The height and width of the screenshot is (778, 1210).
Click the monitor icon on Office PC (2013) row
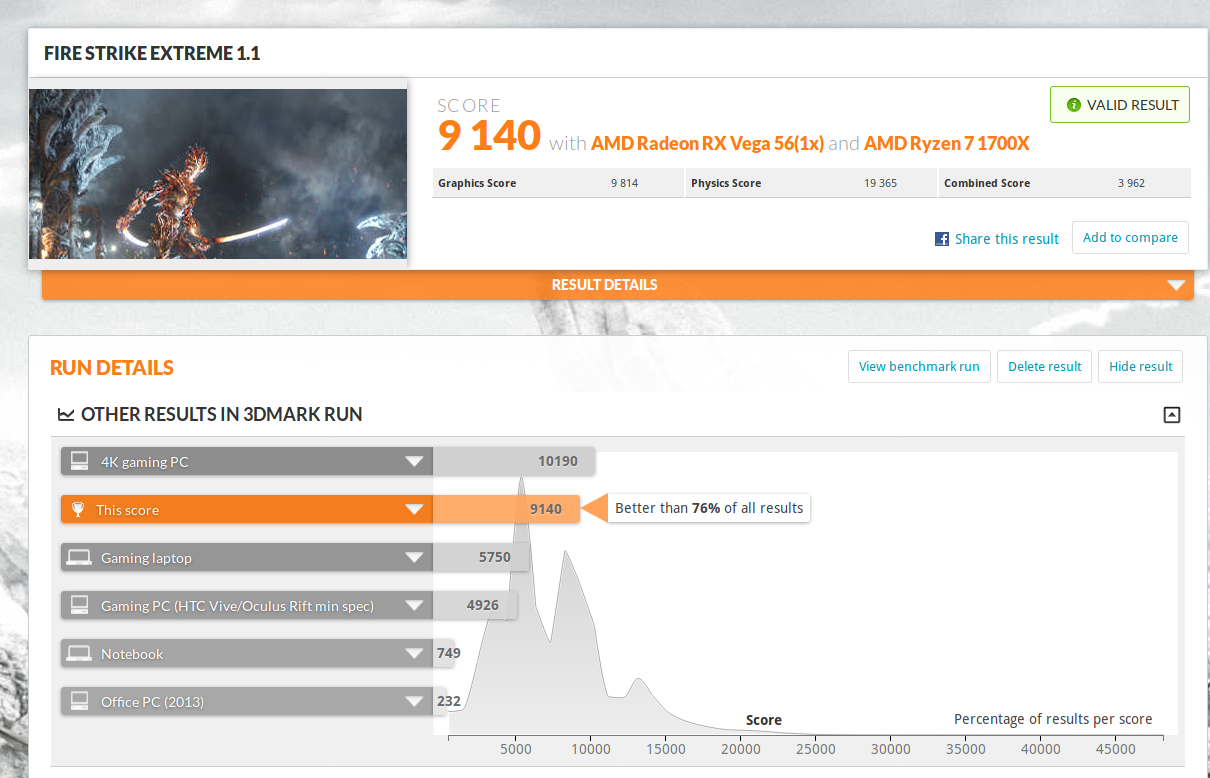pos(79,702)
